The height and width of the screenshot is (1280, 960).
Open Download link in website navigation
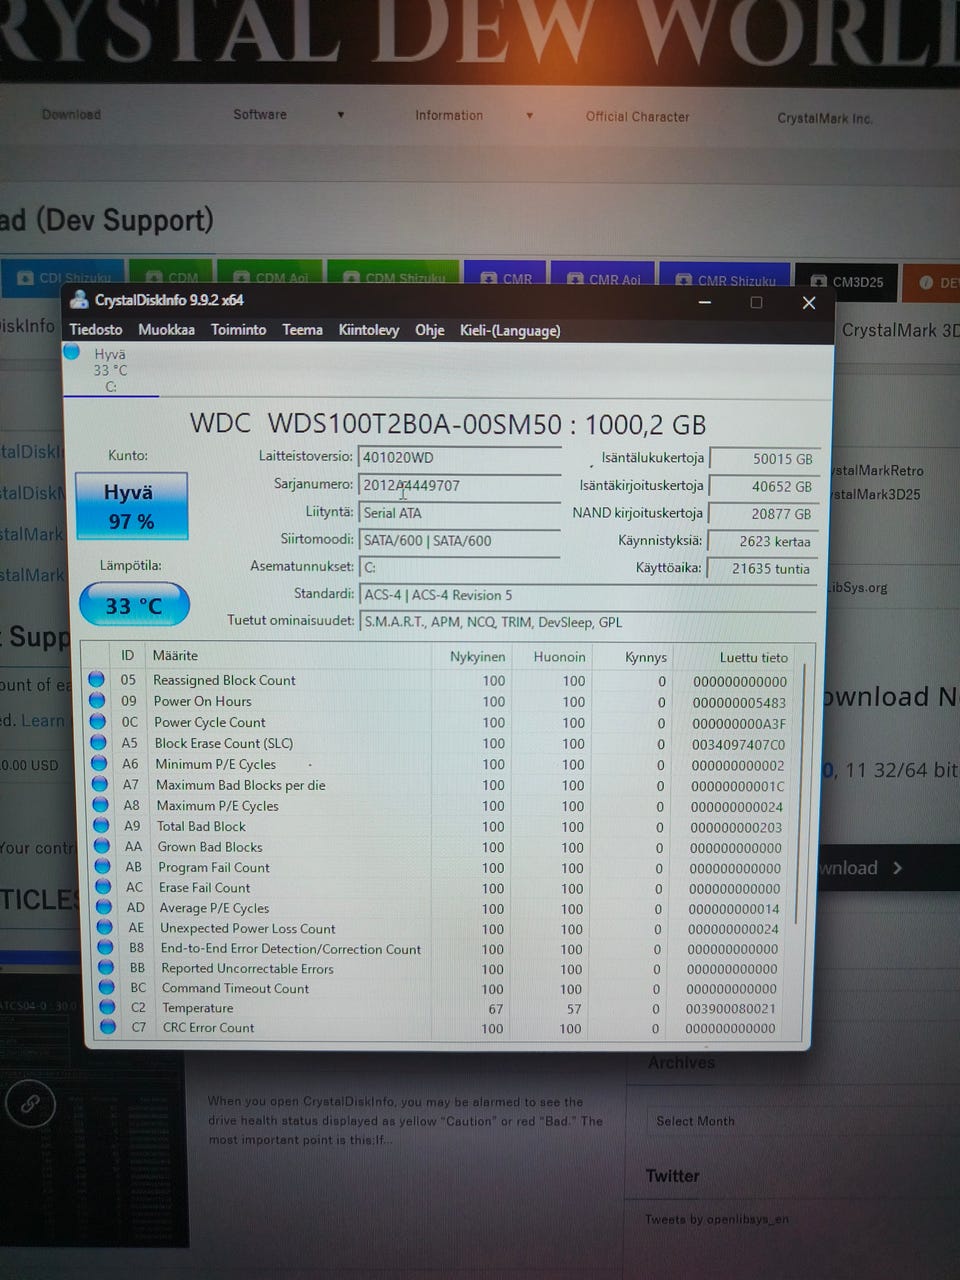pos(71,115)
